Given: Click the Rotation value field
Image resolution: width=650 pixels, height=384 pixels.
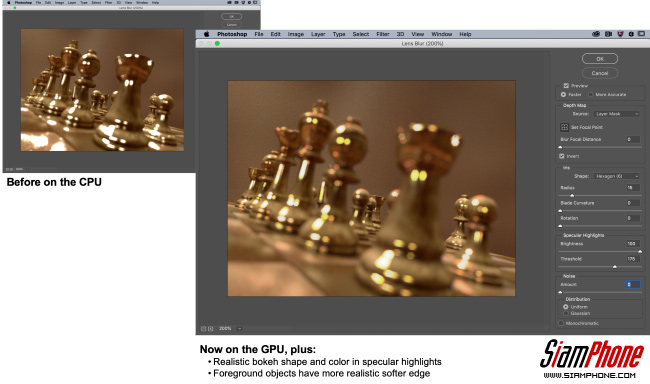Looking at the screenshot, I should [633, 218].
